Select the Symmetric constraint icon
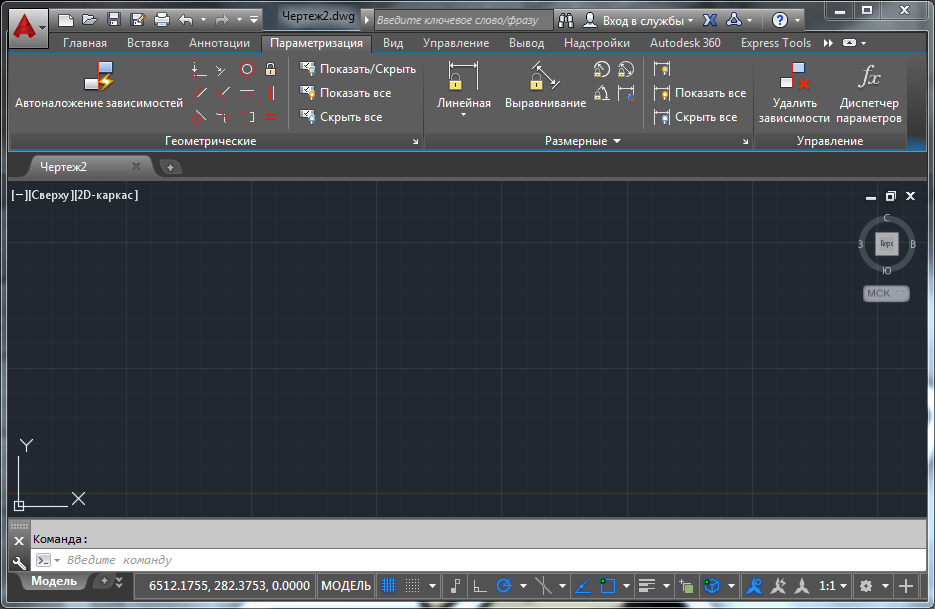Image resolution: width=935 pixels, height=609 pixels. [247, 117]
